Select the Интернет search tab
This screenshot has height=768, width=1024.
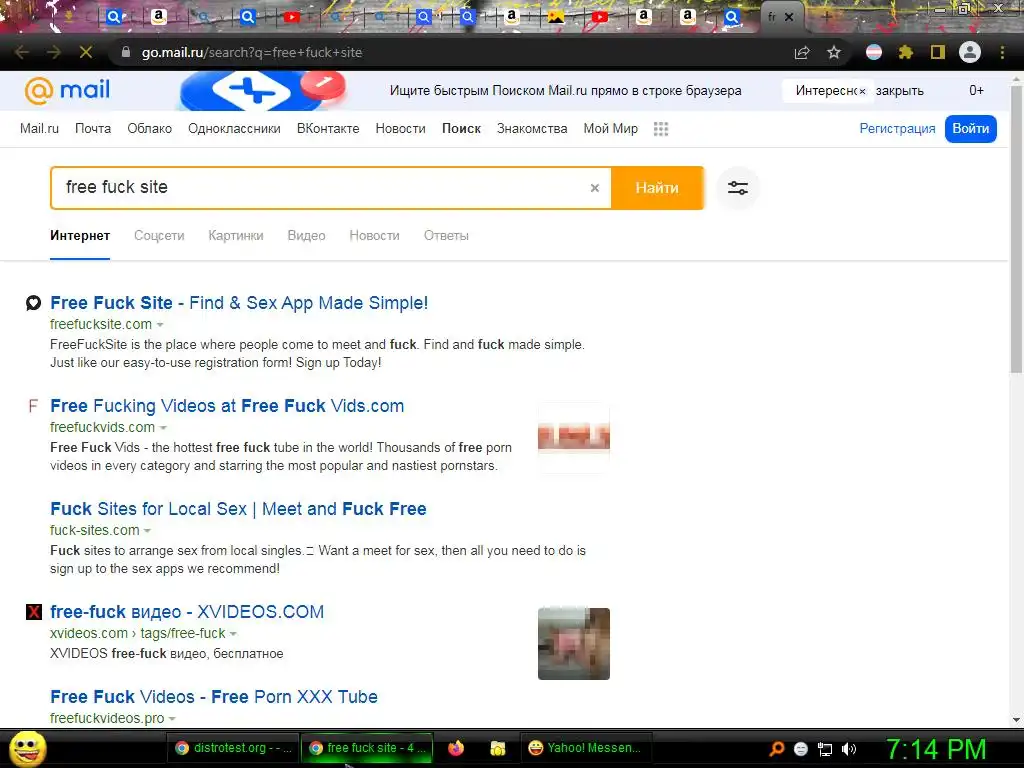(x=80, y=236)
